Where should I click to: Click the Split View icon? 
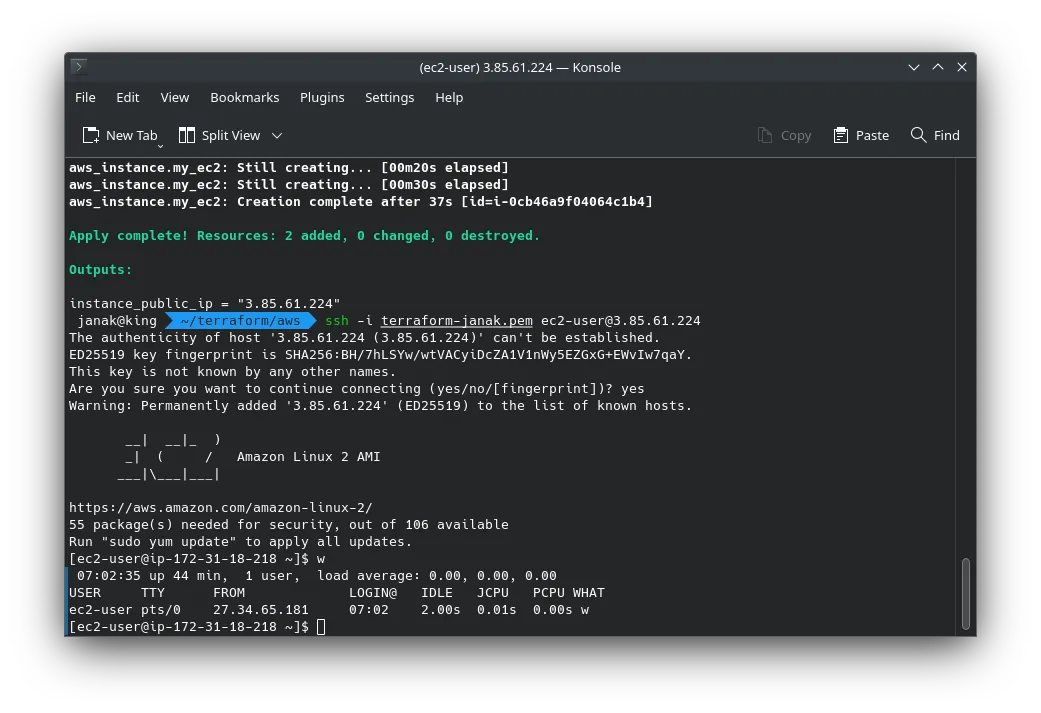186,135
